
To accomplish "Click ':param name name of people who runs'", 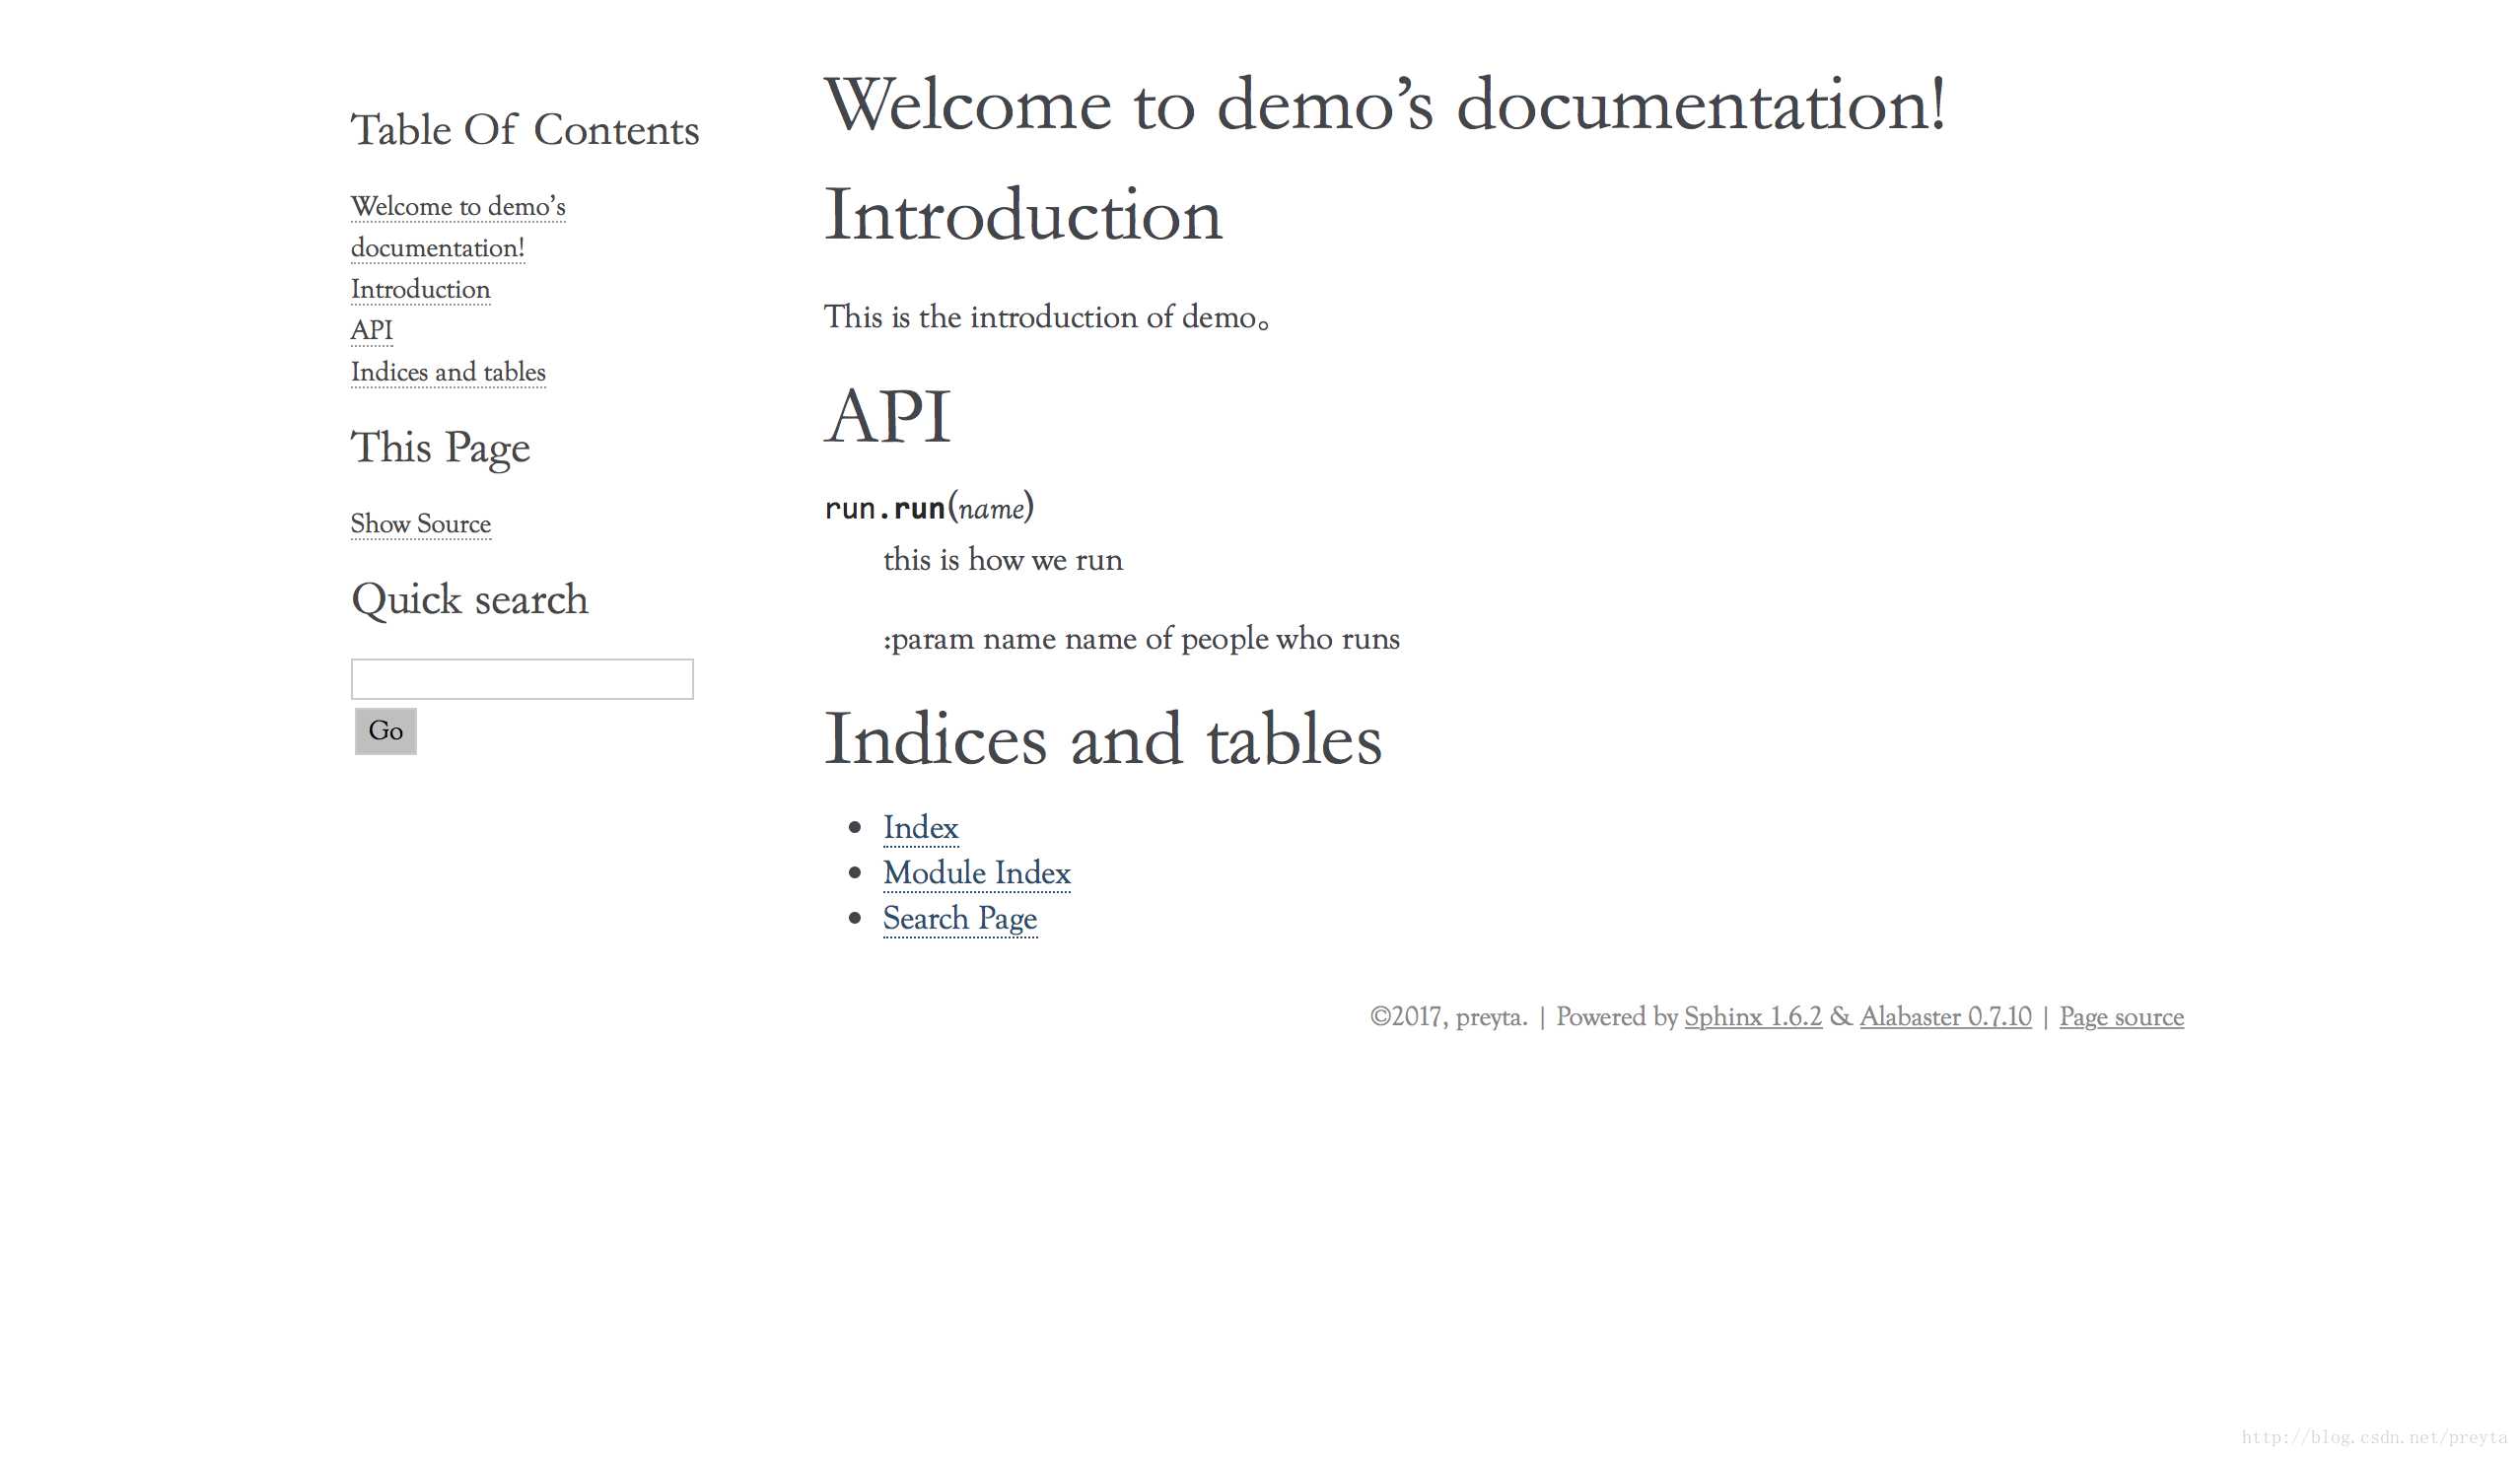I will pos(1141,639).
